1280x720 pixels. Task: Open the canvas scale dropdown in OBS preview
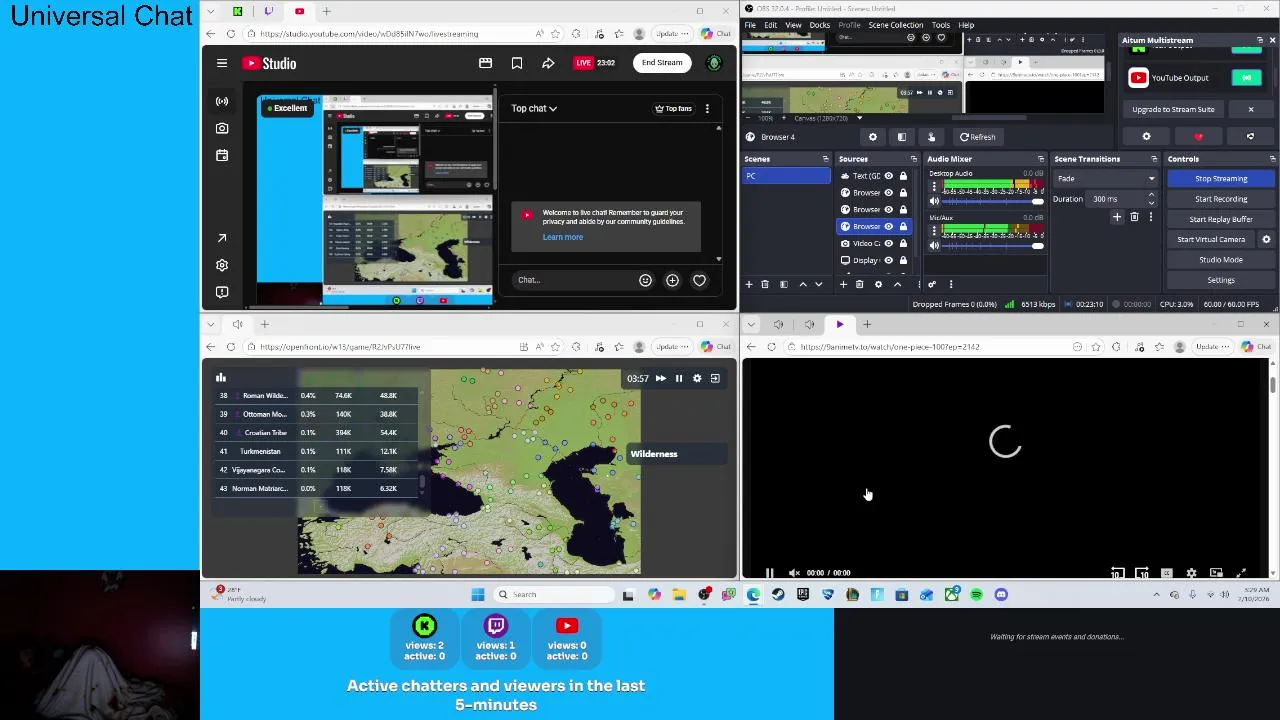[x=858, y=118]
